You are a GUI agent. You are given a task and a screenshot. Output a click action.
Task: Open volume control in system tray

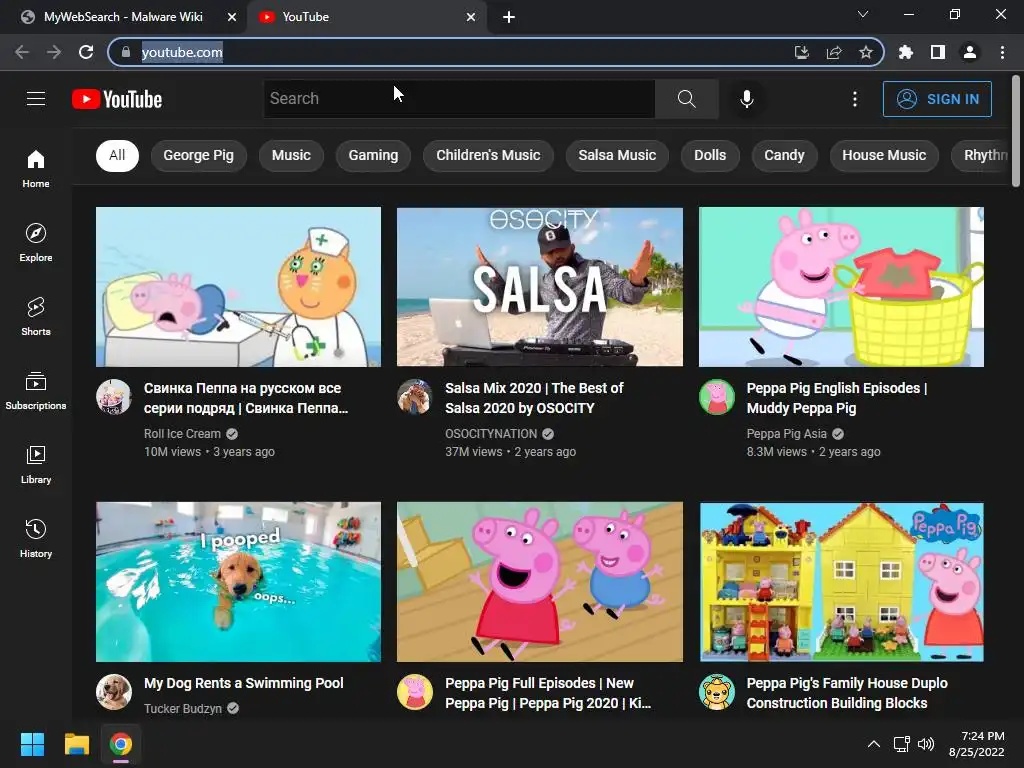click(x=925, y=744)
